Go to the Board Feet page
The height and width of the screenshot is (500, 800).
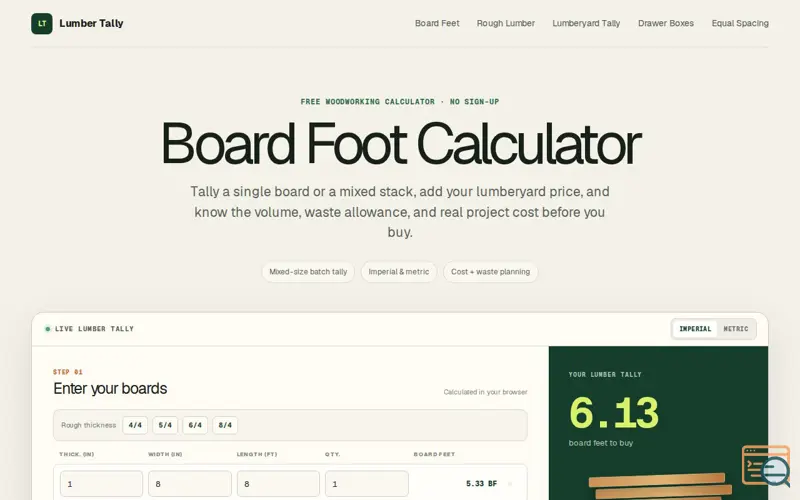[437, 23]
